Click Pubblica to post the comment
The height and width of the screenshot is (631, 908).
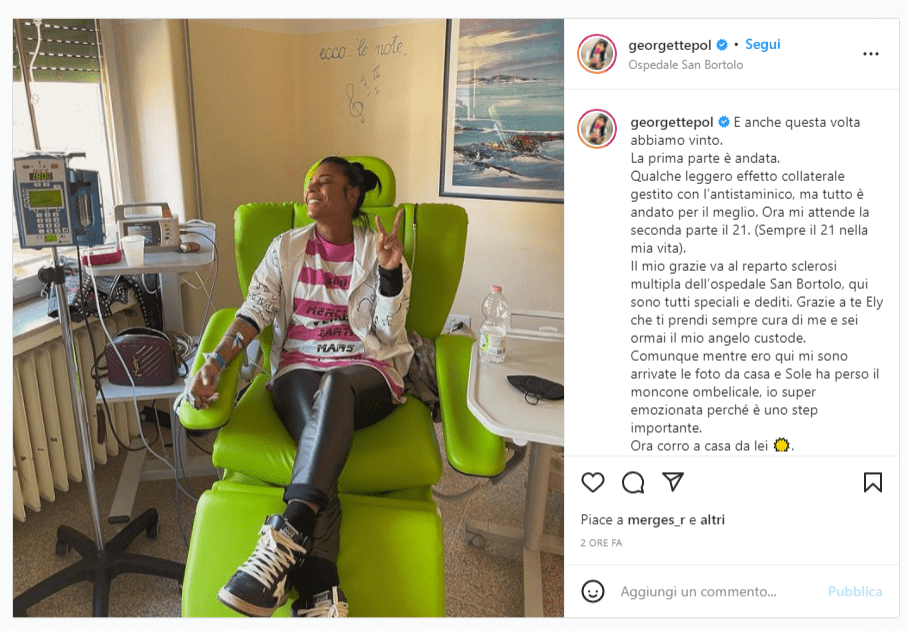point(855,592)
